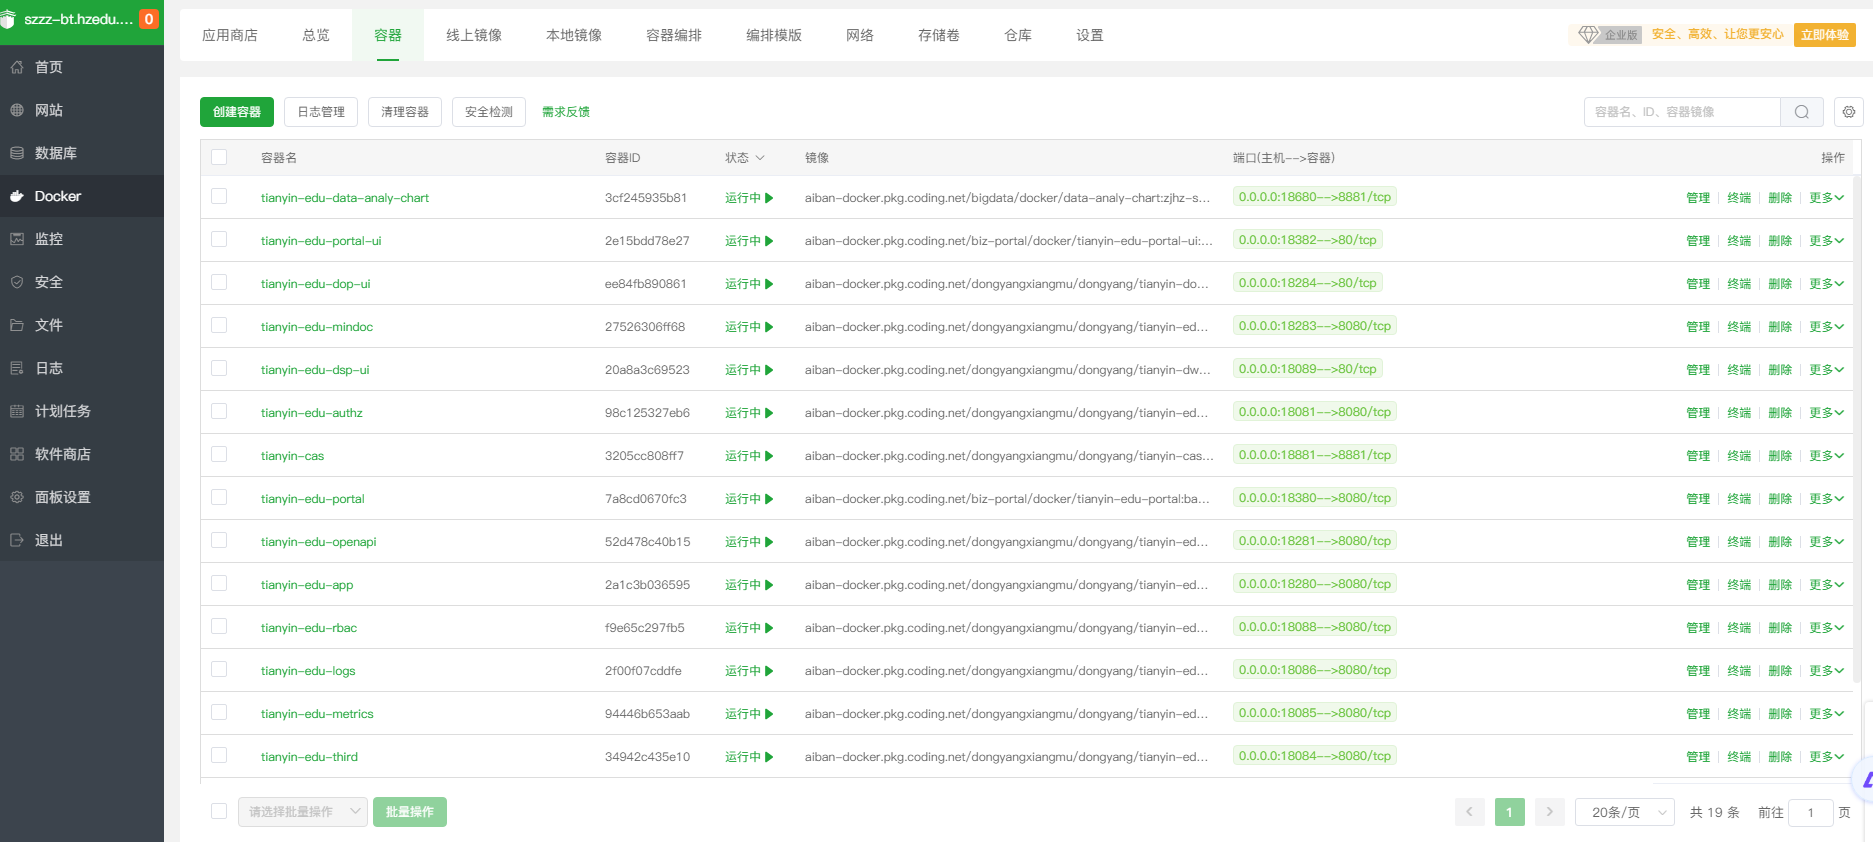This screenshot has height=842, width=1873.
Task: Click the software store icon in sidebar
Action: pos(17,454)
